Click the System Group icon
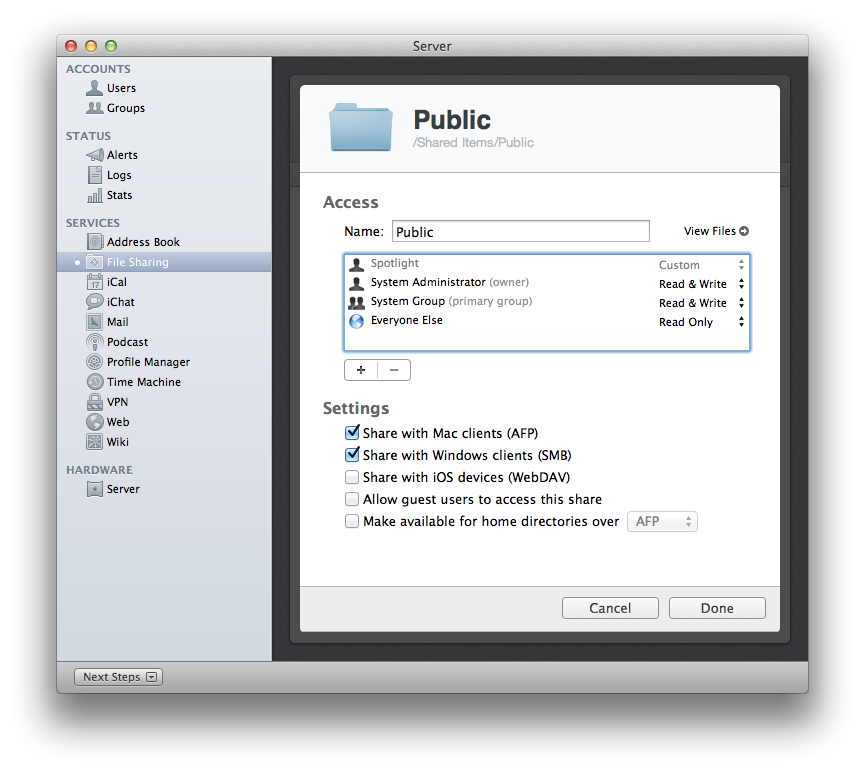Screen dimensions: 865x772 click(356, 302)
